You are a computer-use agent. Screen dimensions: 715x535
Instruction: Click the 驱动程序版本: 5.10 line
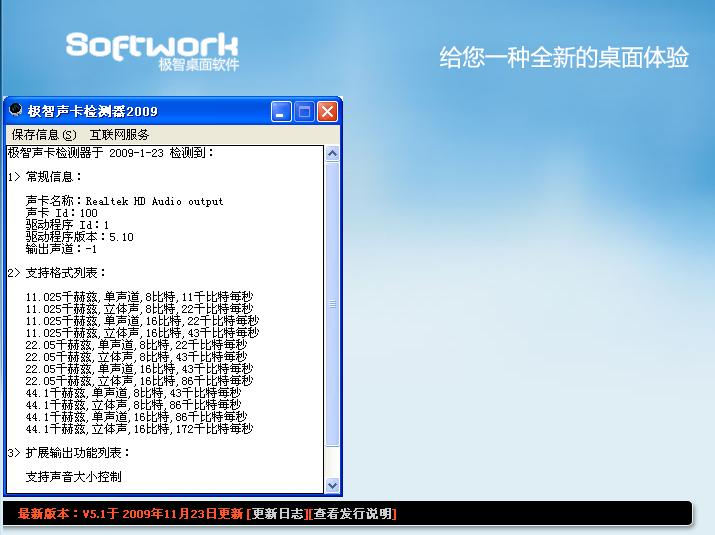[80, 237]
